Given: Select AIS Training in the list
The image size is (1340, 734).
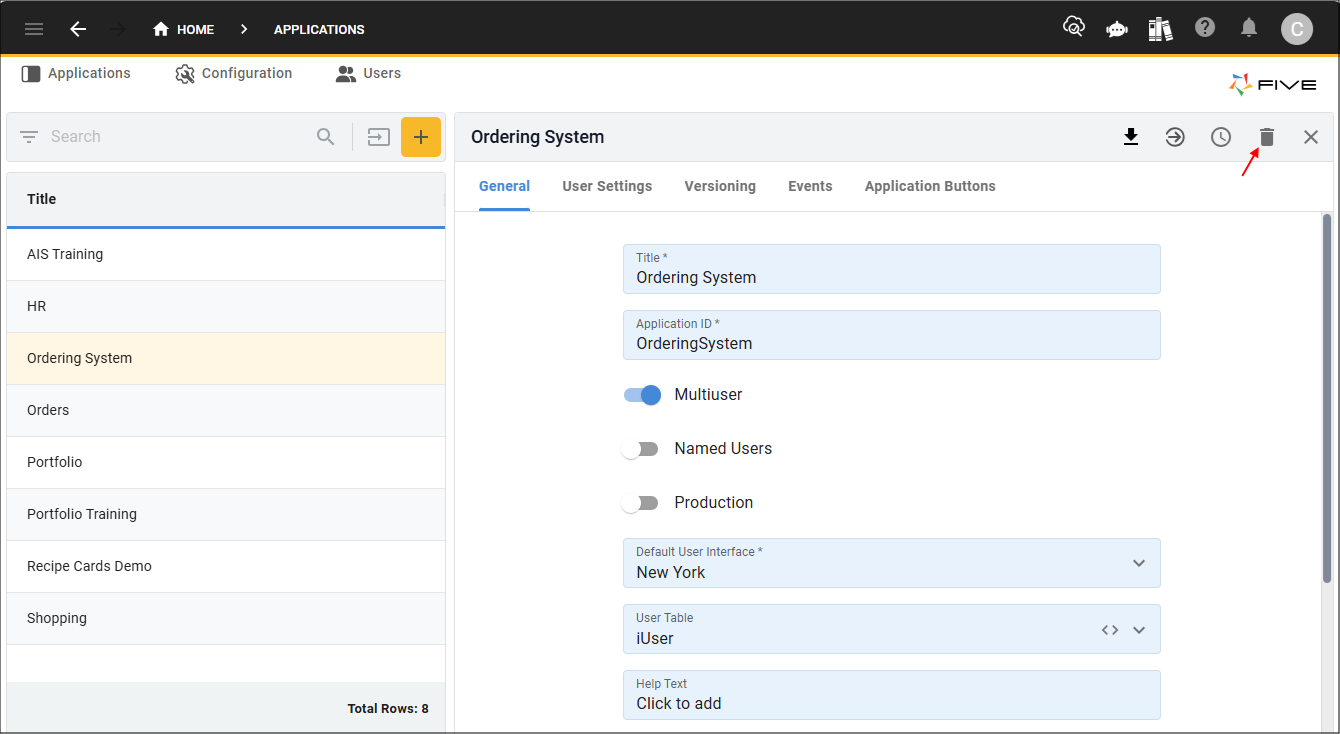Looking at the screenshot, I should pos(226,255).
